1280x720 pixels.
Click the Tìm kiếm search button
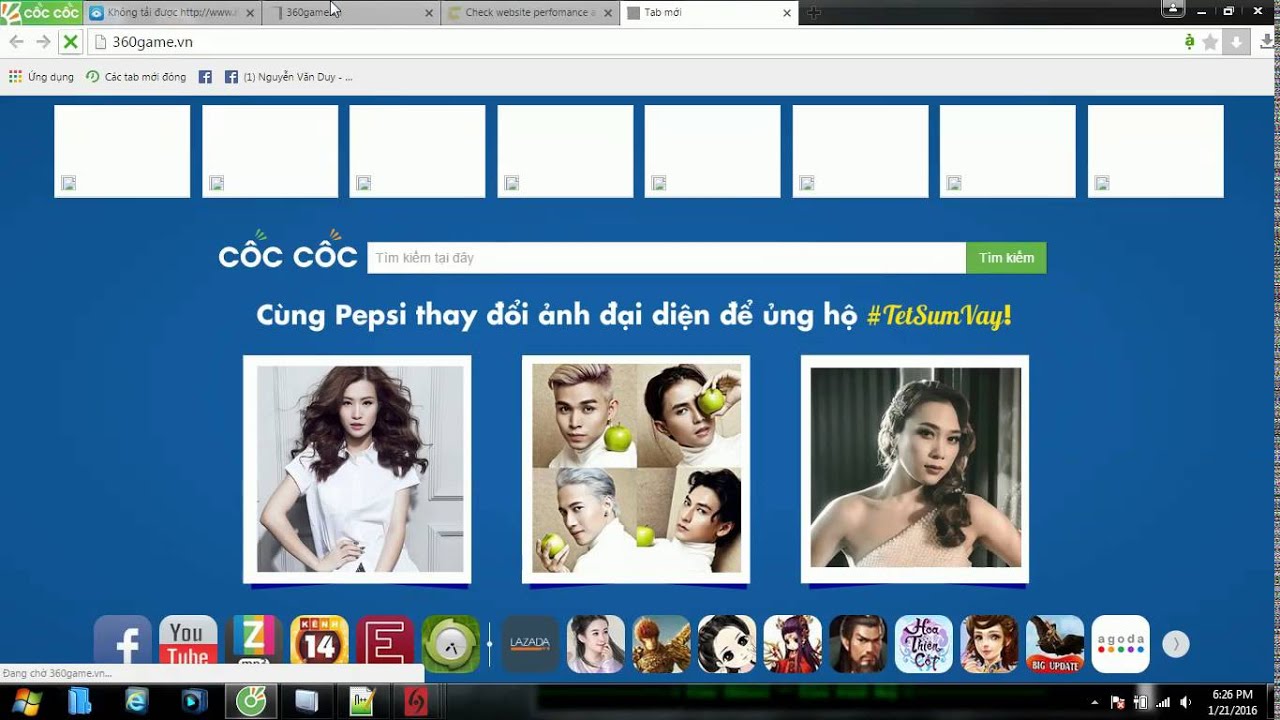[x=1006, y=258]
